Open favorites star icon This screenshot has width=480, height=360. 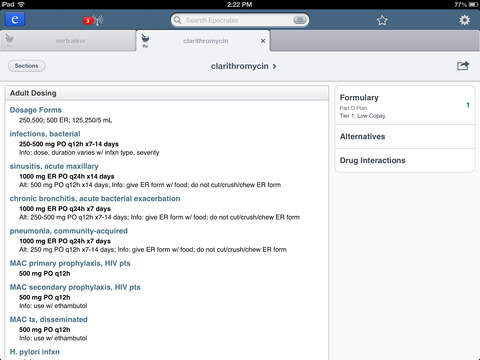click(x=382, y=20)
